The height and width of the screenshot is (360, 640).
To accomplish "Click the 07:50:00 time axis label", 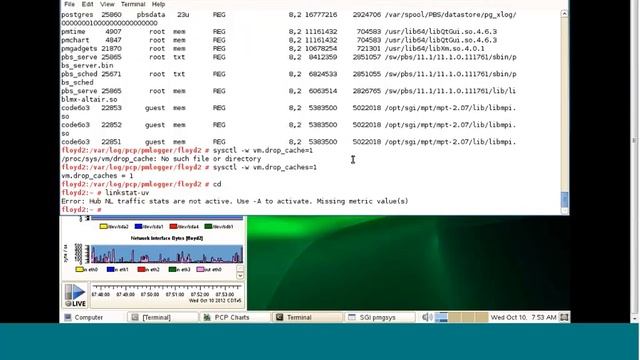I will 150,294.
